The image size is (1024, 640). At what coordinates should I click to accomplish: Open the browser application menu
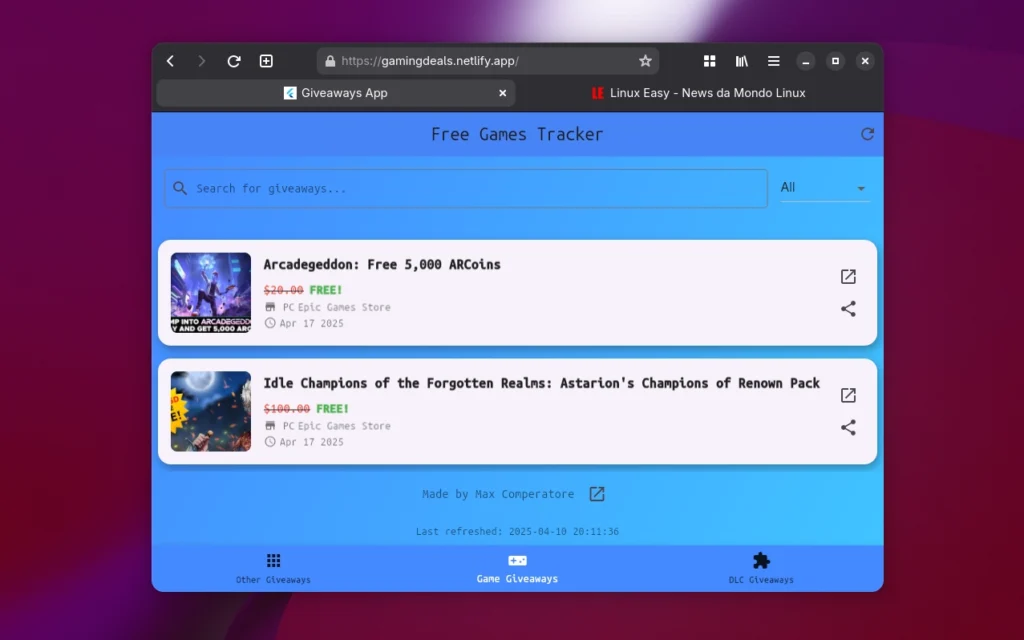coord(773,60)
